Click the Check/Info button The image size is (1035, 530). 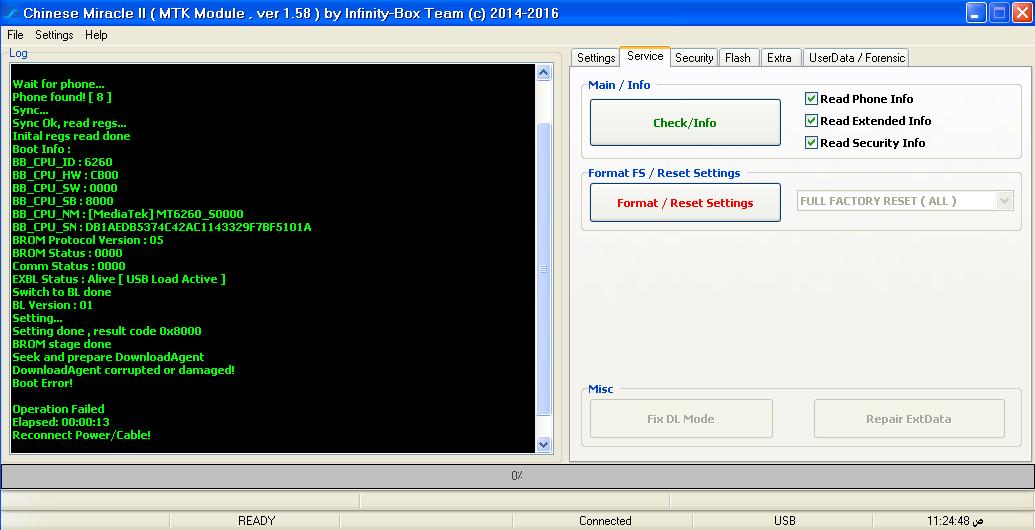click(684, 123)
